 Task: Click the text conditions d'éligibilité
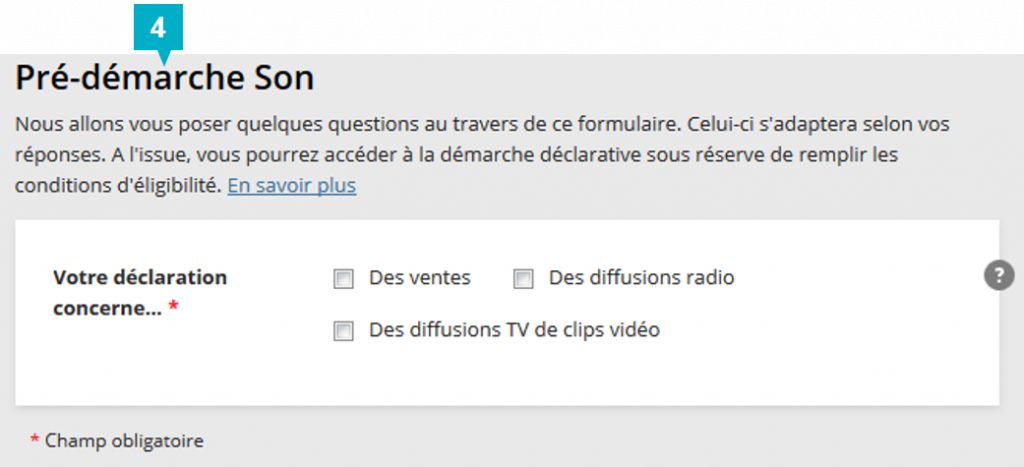118,186
